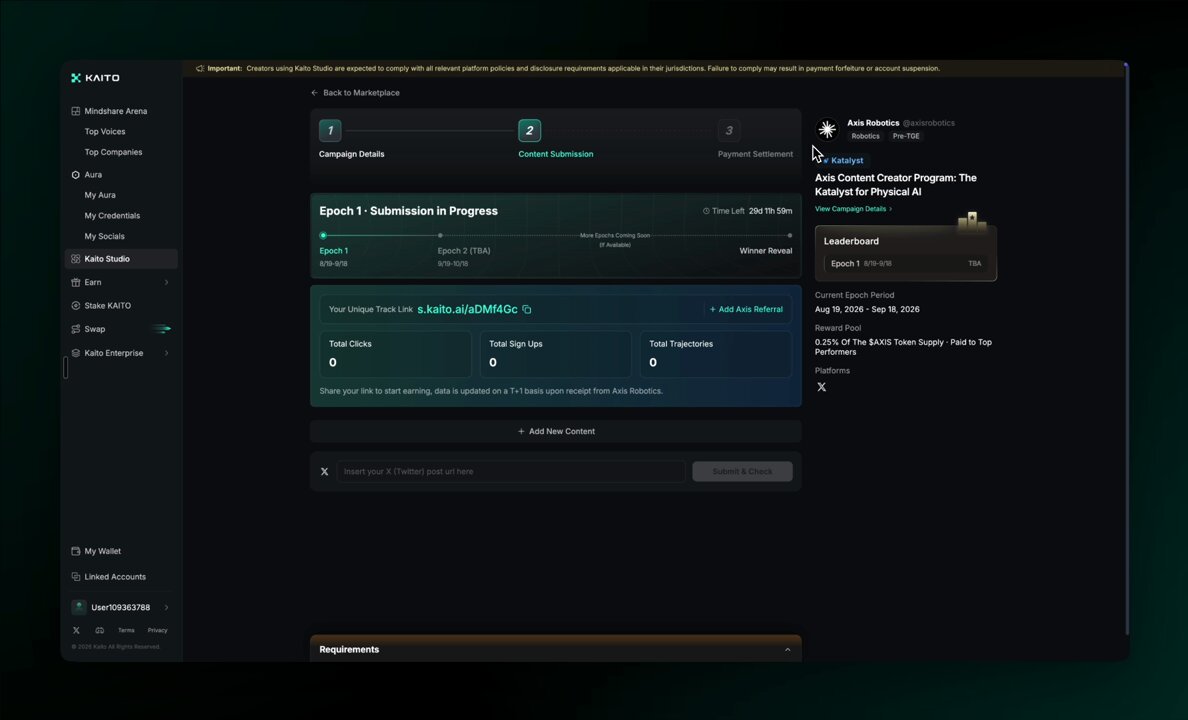
Task: Expand User109363788 account menu
Action: coord(166,607)
